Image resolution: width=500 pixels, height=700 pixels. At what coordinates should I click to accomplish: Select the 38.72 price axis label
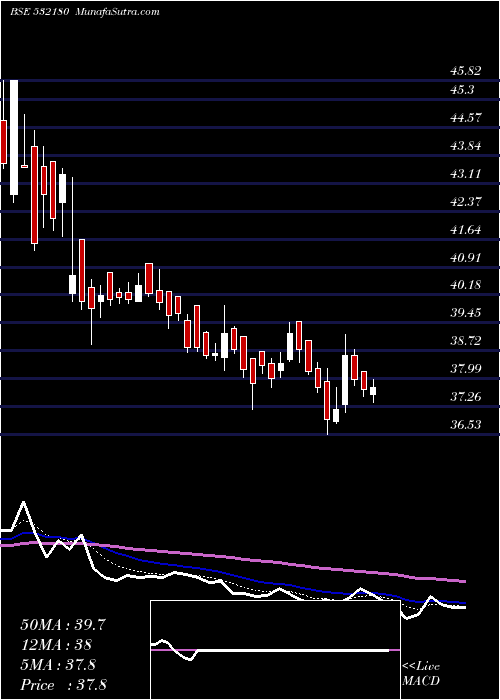pyautogui.click(x=466, y=341)
